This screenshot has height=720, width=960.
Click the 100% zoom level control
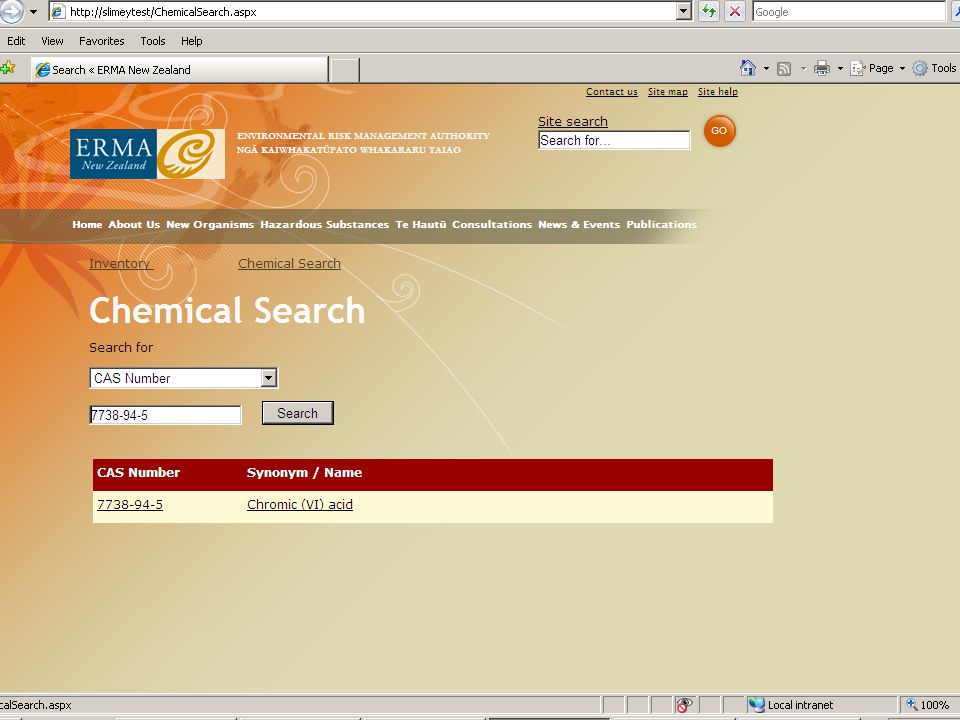pos(928,705)
